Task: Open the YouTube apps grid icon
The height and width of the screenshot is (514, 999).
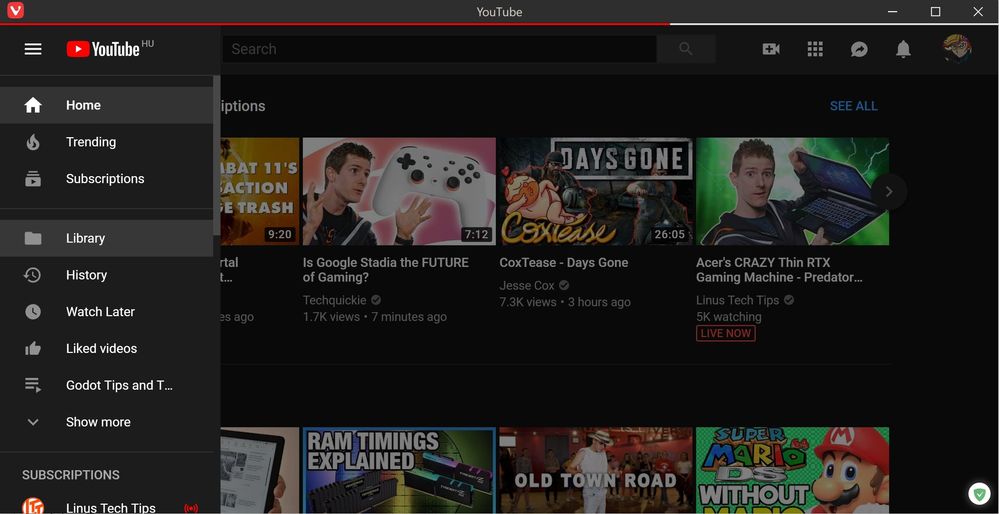Action: click(815, 49)
